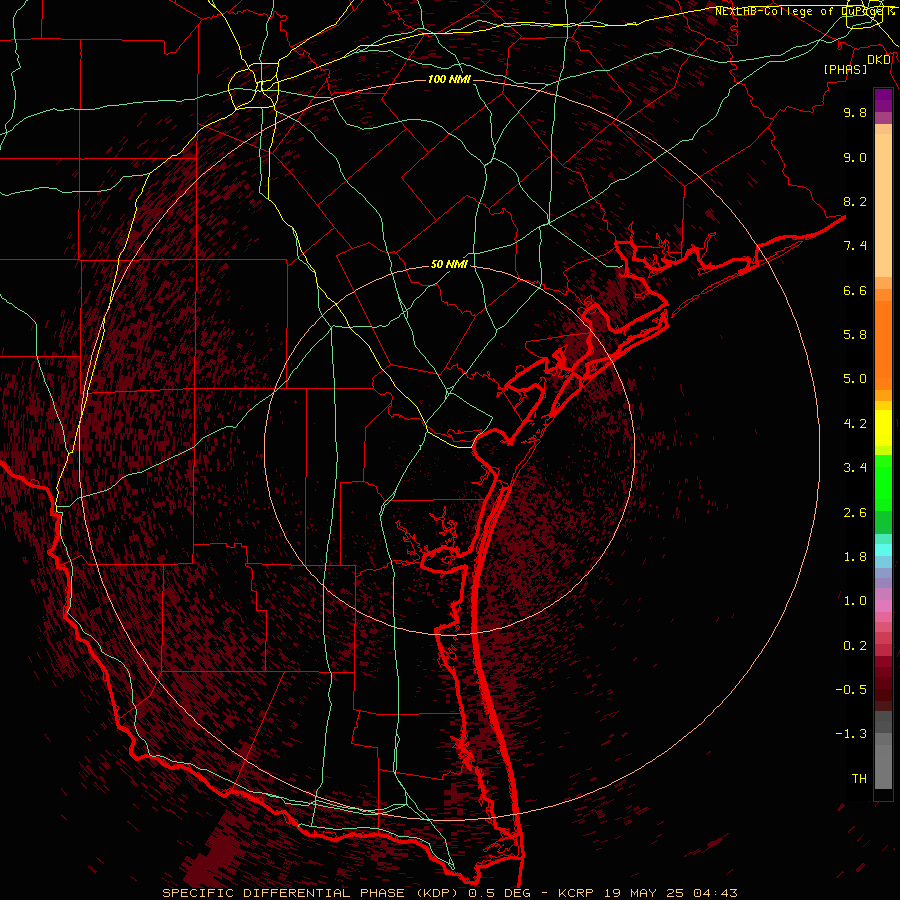
Task: Click the '19 MAY 25' date text
Action: [x=644, y=893]
